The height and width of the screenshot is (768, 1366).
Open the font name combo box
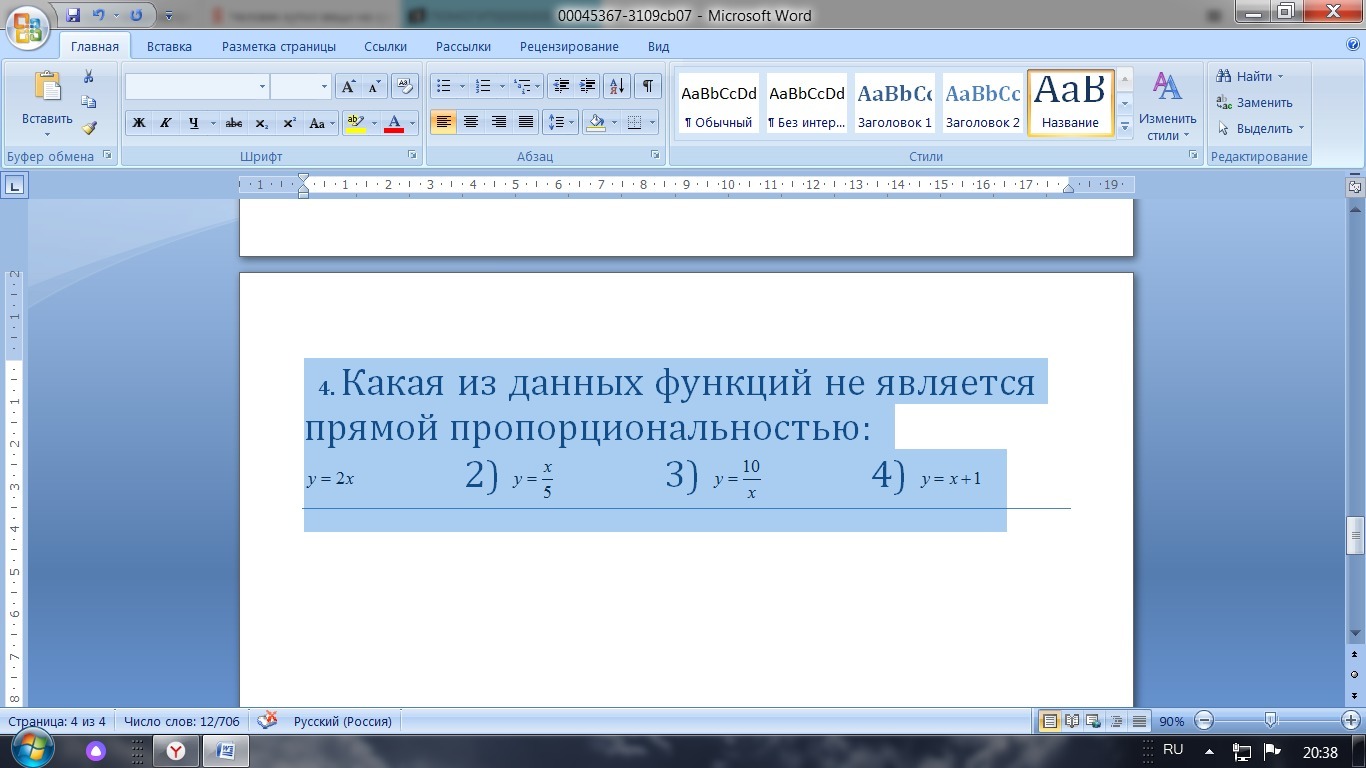[197, 86]
